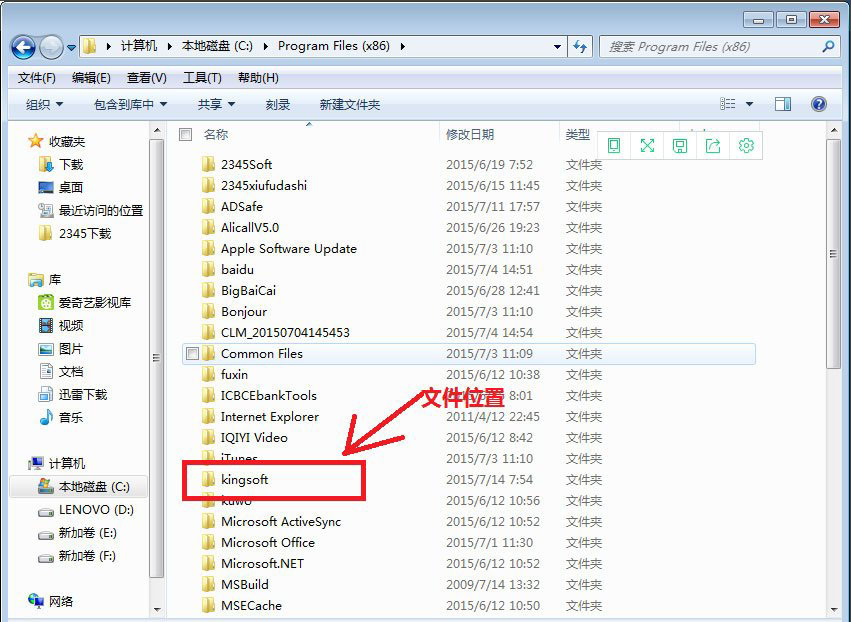Screen dimensions: 851x622
Task: Click the phone icon in green overlay toolbar
Action: tap(614, 145)
